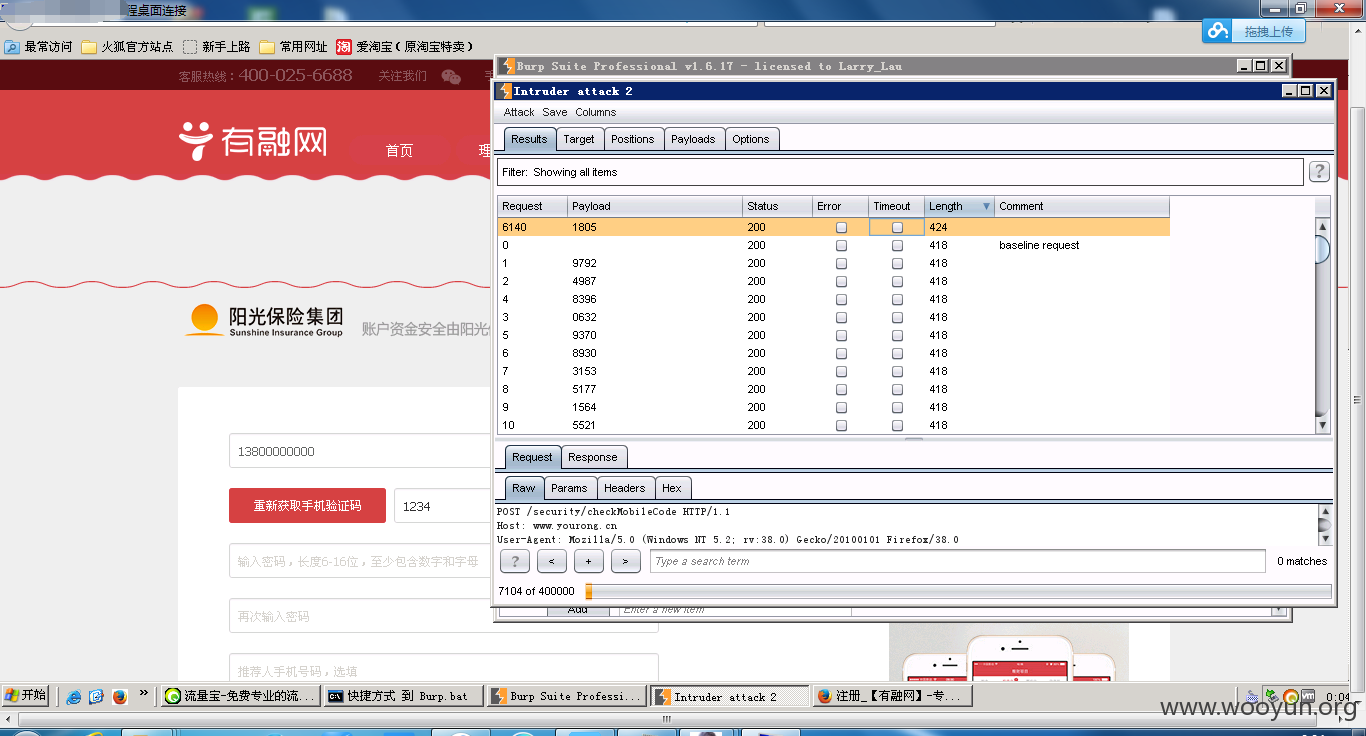Viewport: 1366px width, 736px height.
Task: Launch Internet Explorer from quick launch
Action: [x=73, y=696]
